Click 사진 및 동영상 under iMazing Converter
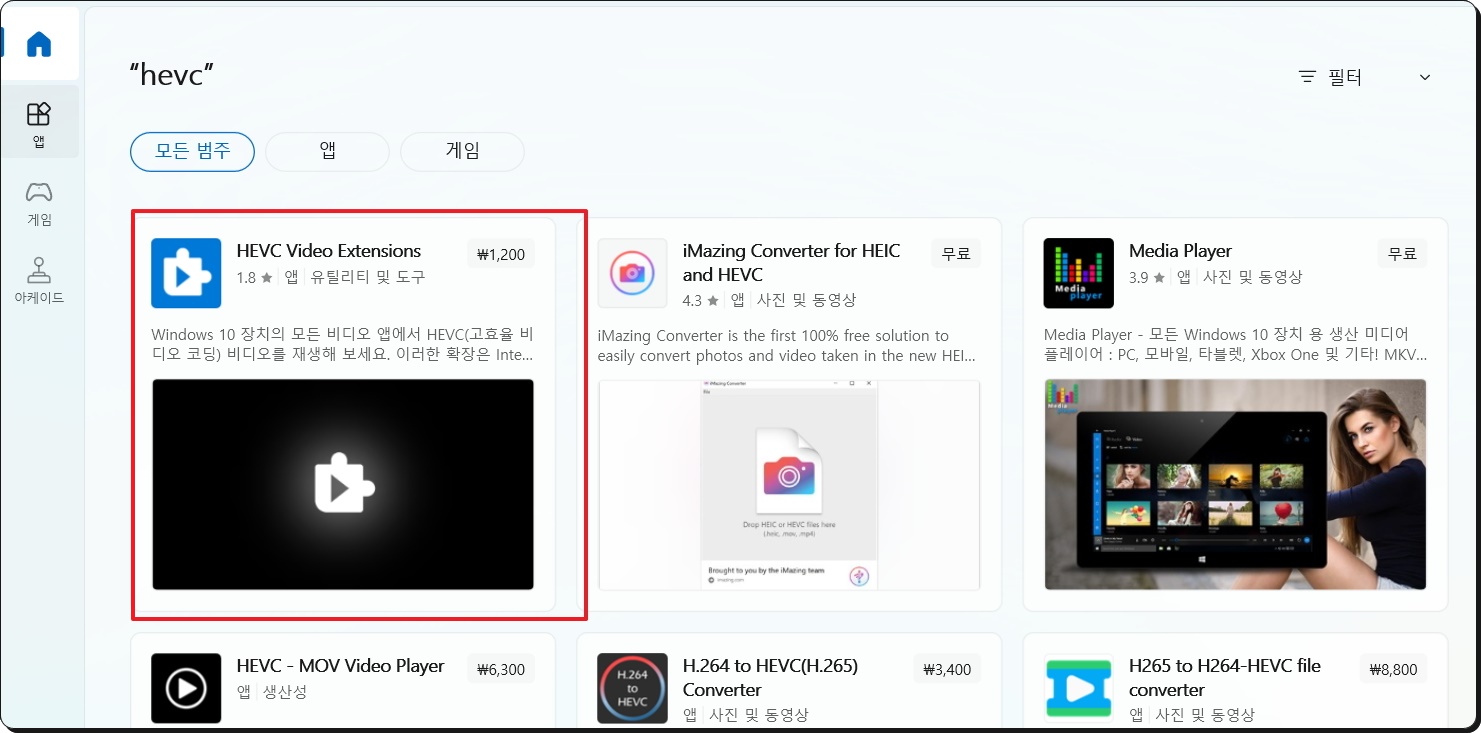 806,300
